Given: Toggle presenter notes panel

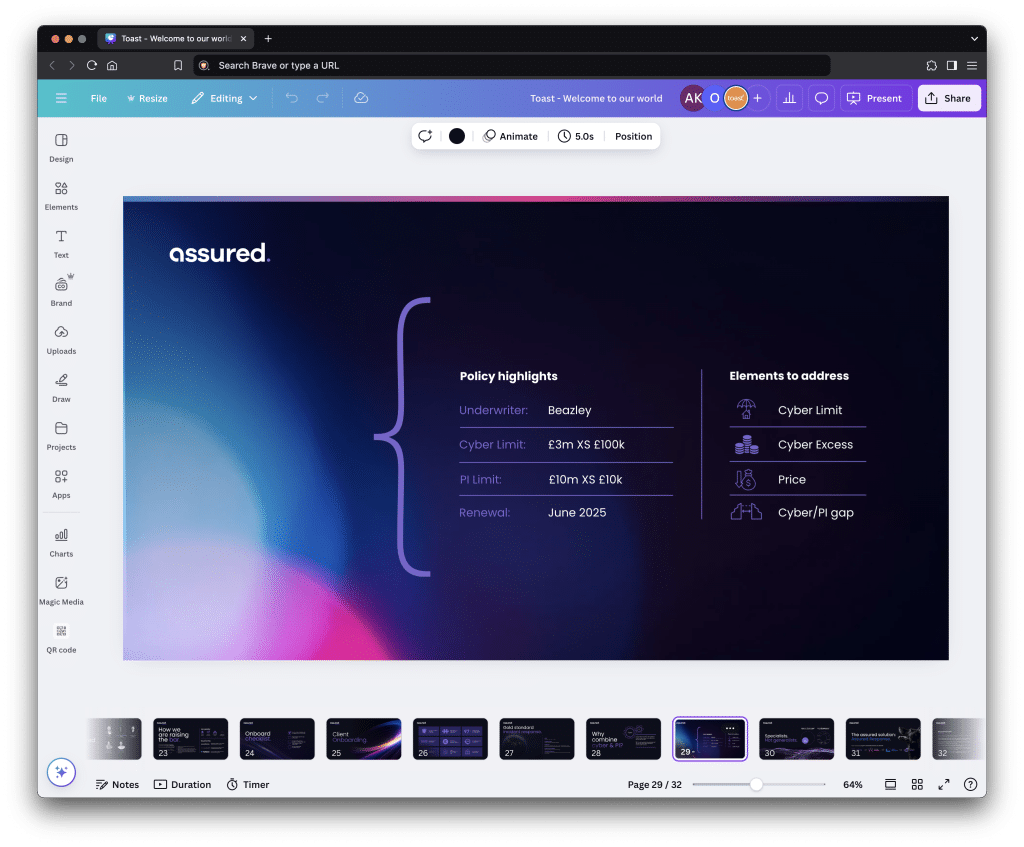Looking at the screenshot, I should click(x=117, y=784).
